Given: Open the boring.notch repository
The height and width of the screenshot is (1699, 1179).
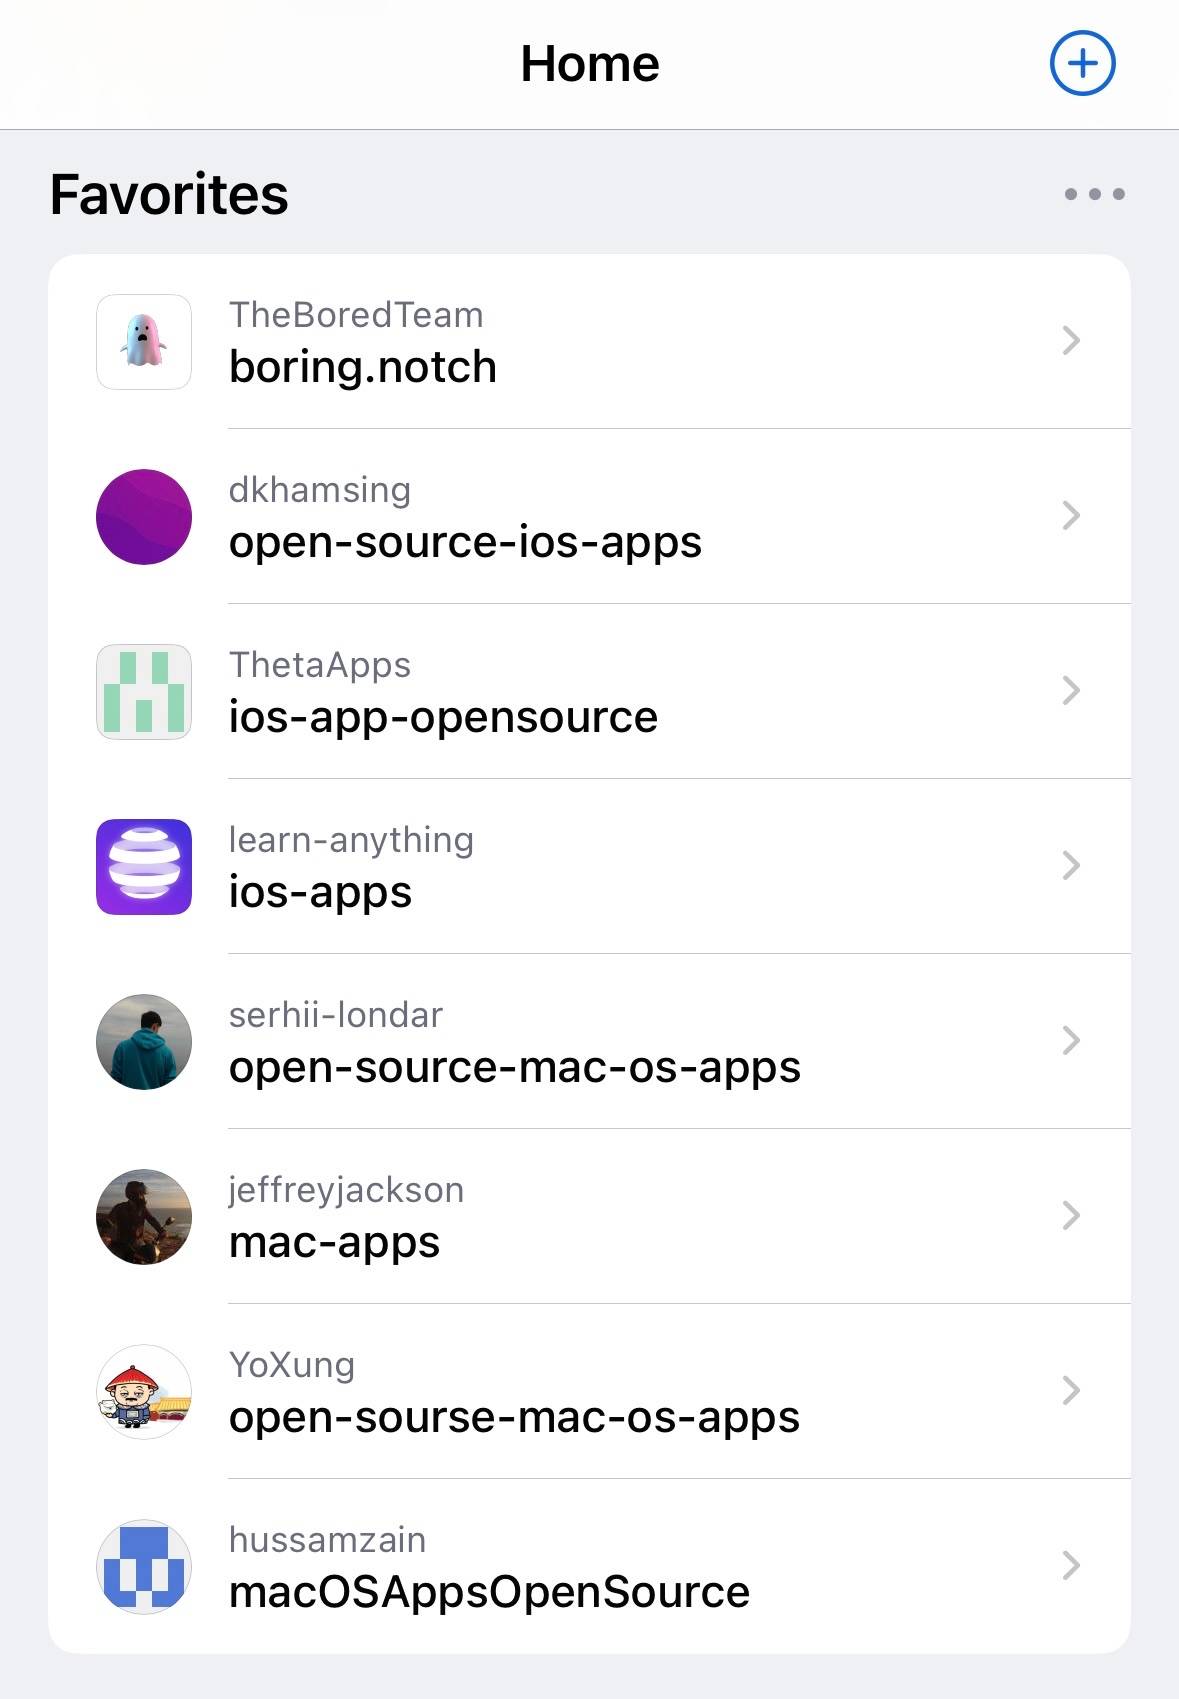Looking at the screenshot, I should pyautogui.click(x=589, y=341).
